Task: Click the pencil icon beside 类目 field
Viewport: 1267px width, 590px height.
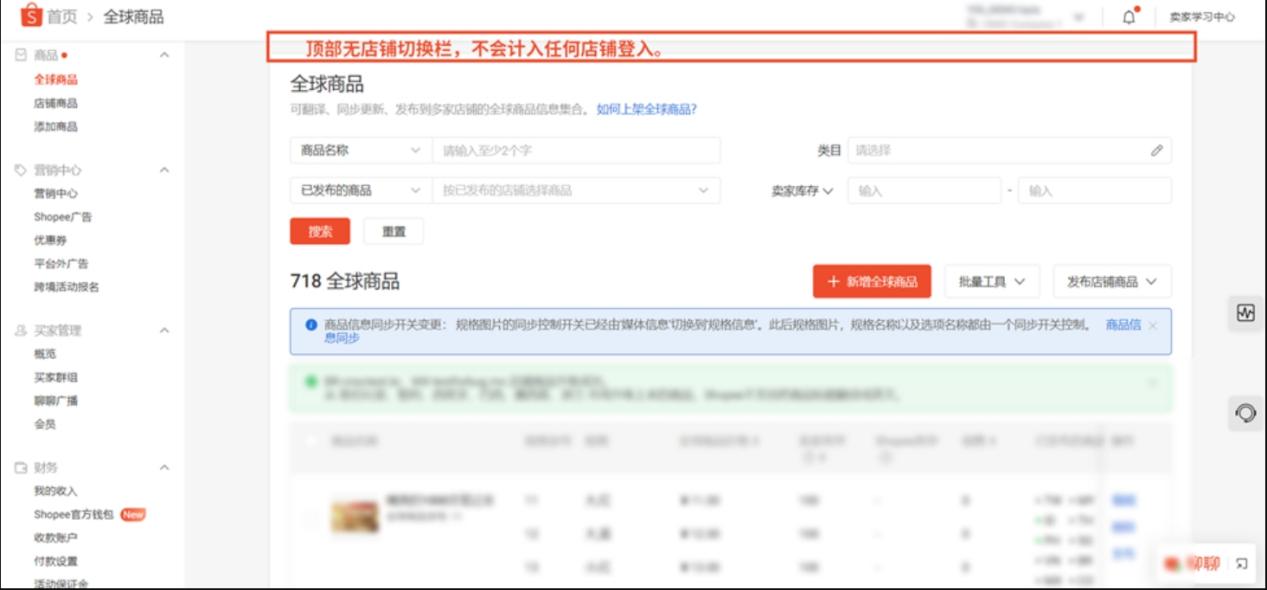Action: [x=1157, y=150]
